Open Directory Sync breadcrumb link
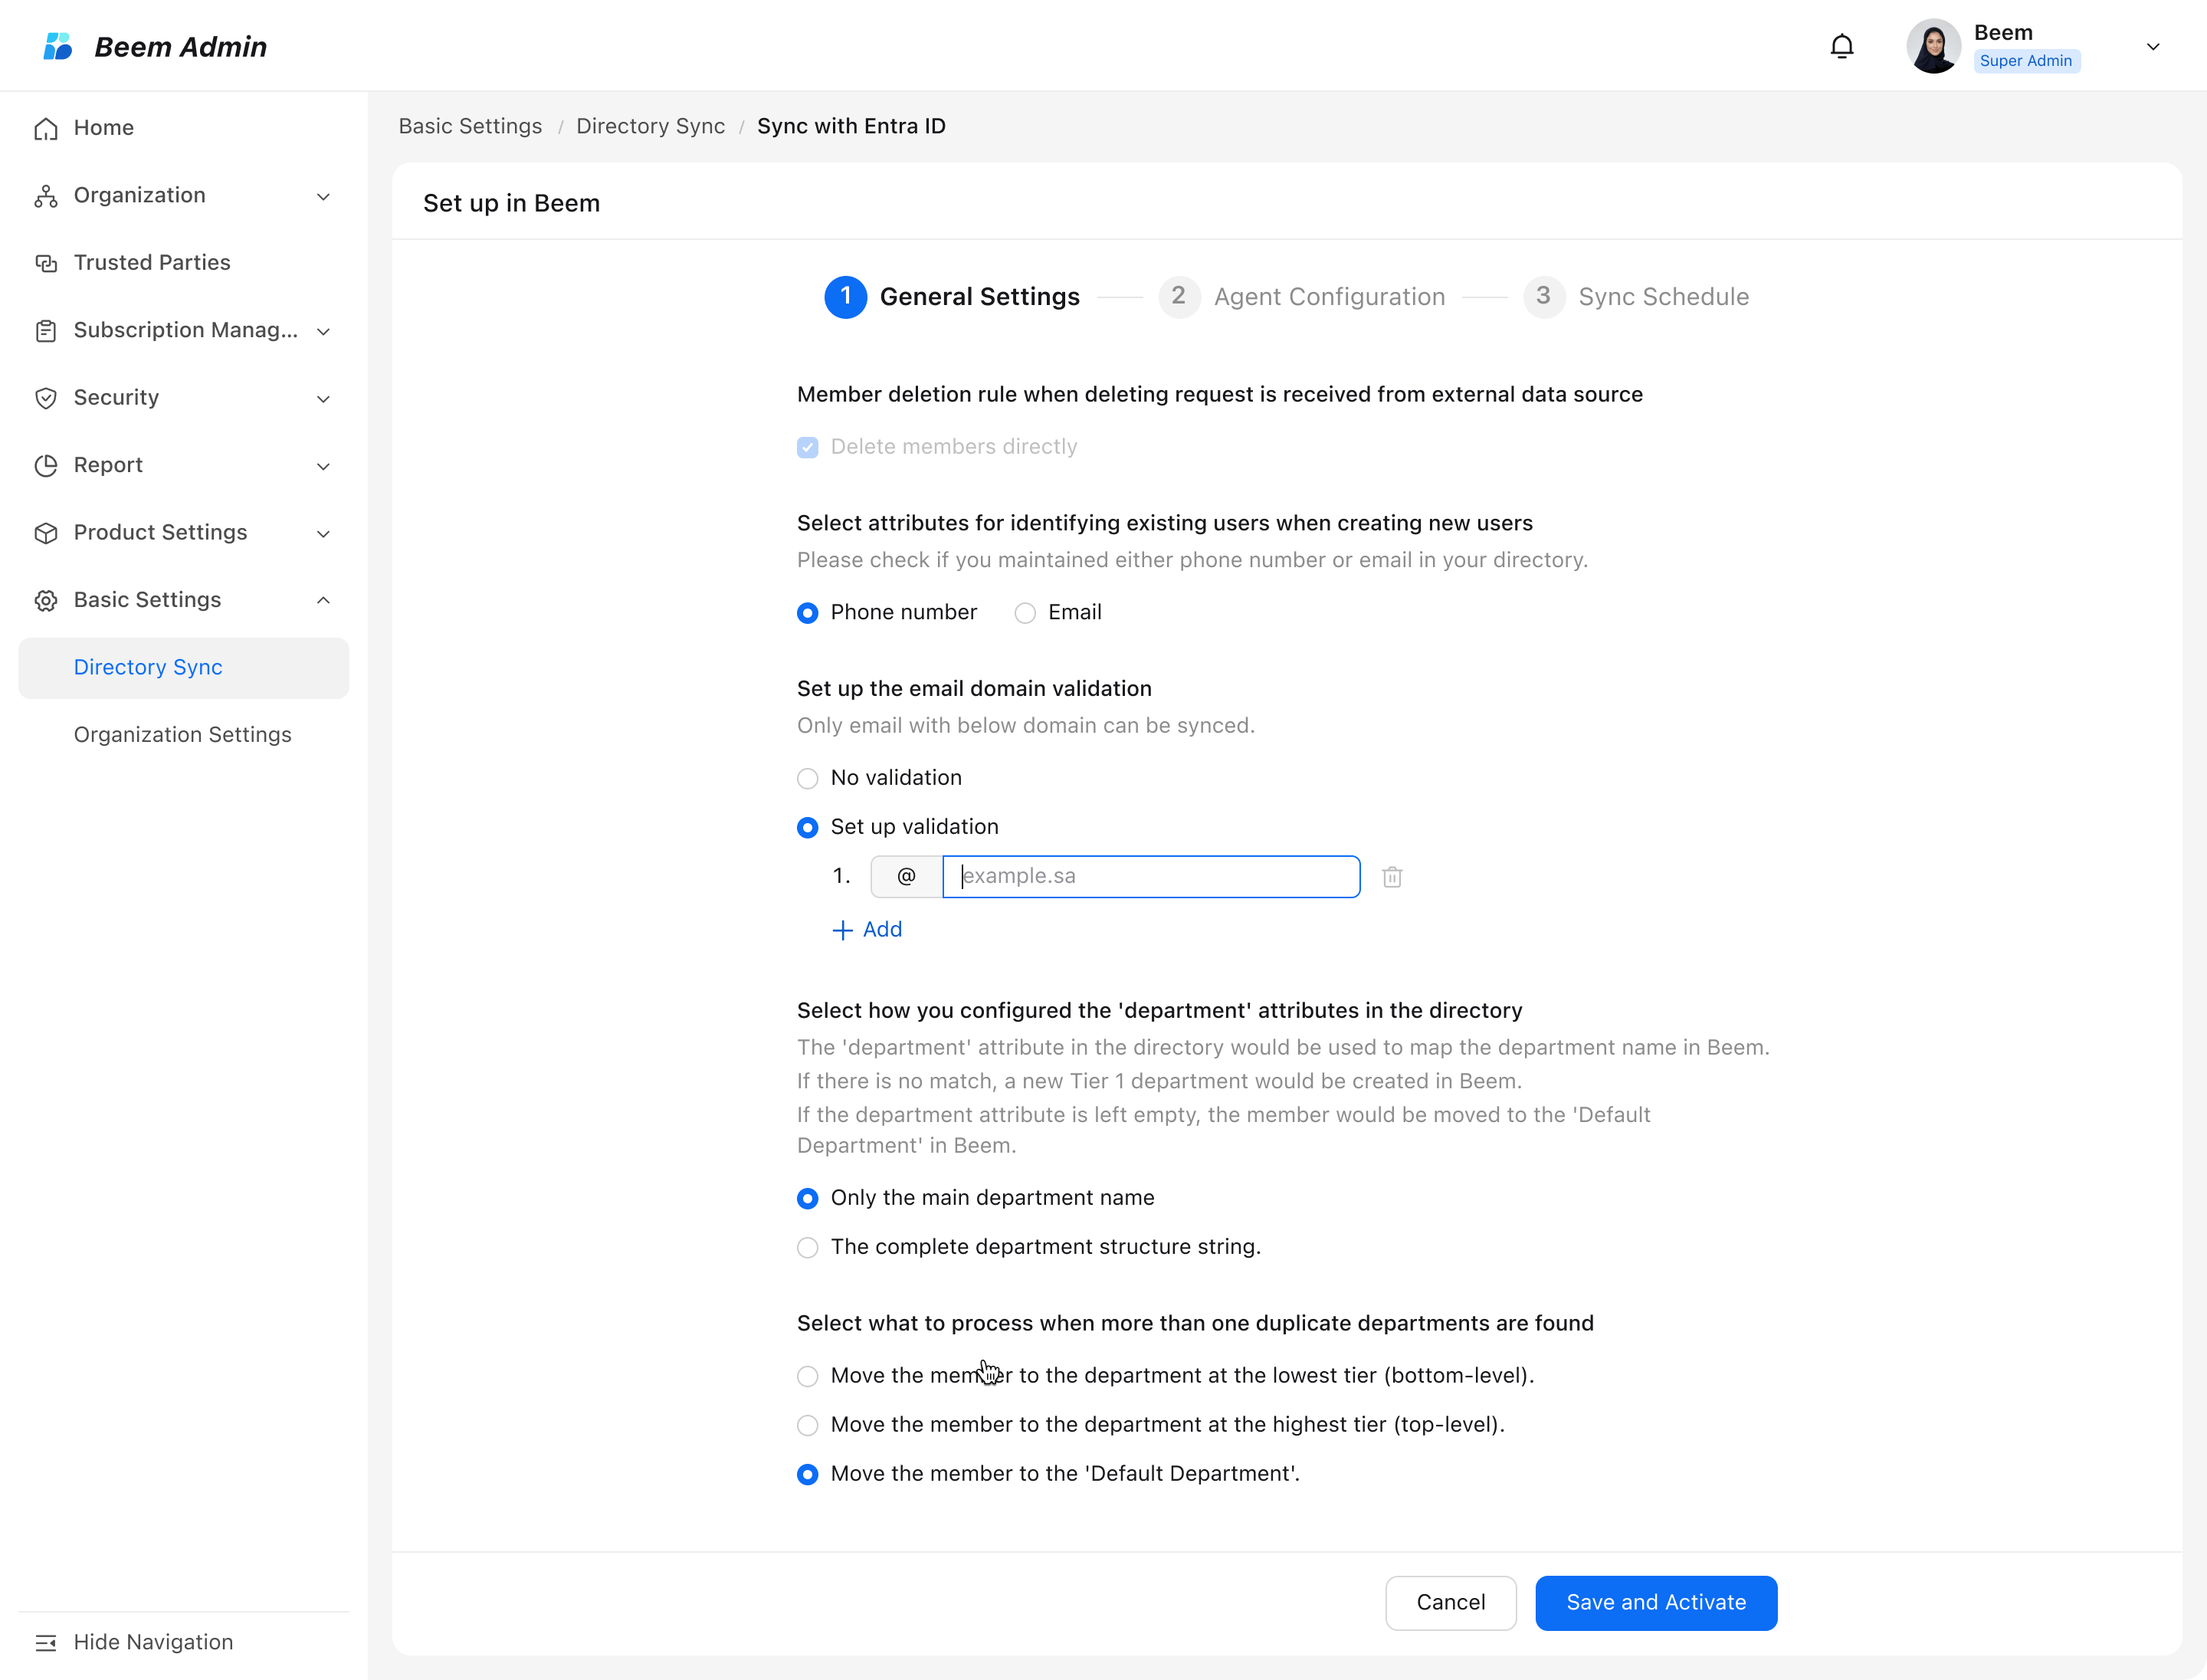The height and width of the screenshot is (1680, 2207). (650, 126)
